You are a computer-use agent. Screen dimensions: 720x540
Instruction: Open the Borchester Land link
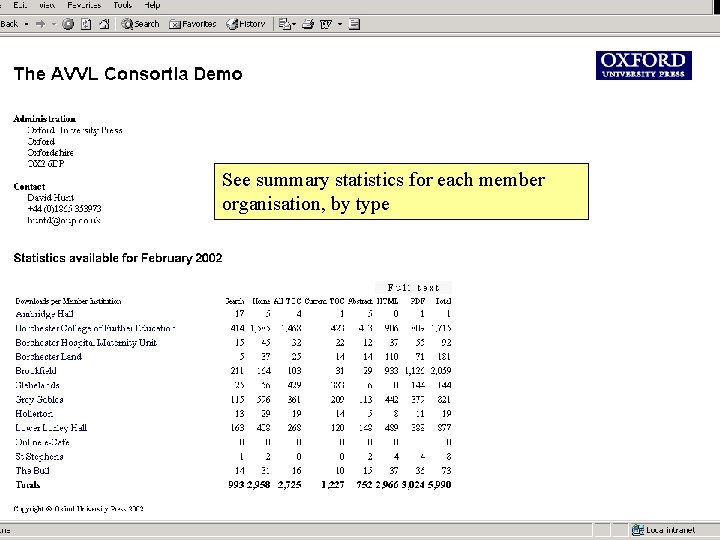pos(48,357)
